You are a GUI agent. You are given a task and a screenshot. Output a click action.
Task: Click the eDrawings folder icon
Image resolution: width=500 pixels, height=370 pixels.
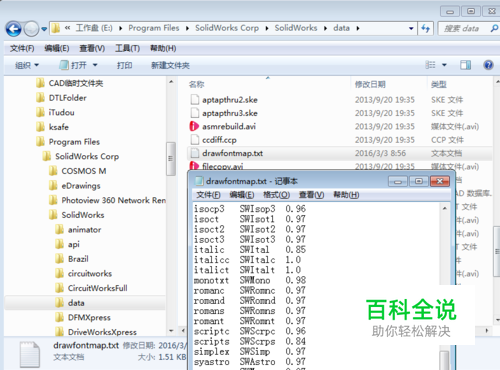[x=53, y=185]
